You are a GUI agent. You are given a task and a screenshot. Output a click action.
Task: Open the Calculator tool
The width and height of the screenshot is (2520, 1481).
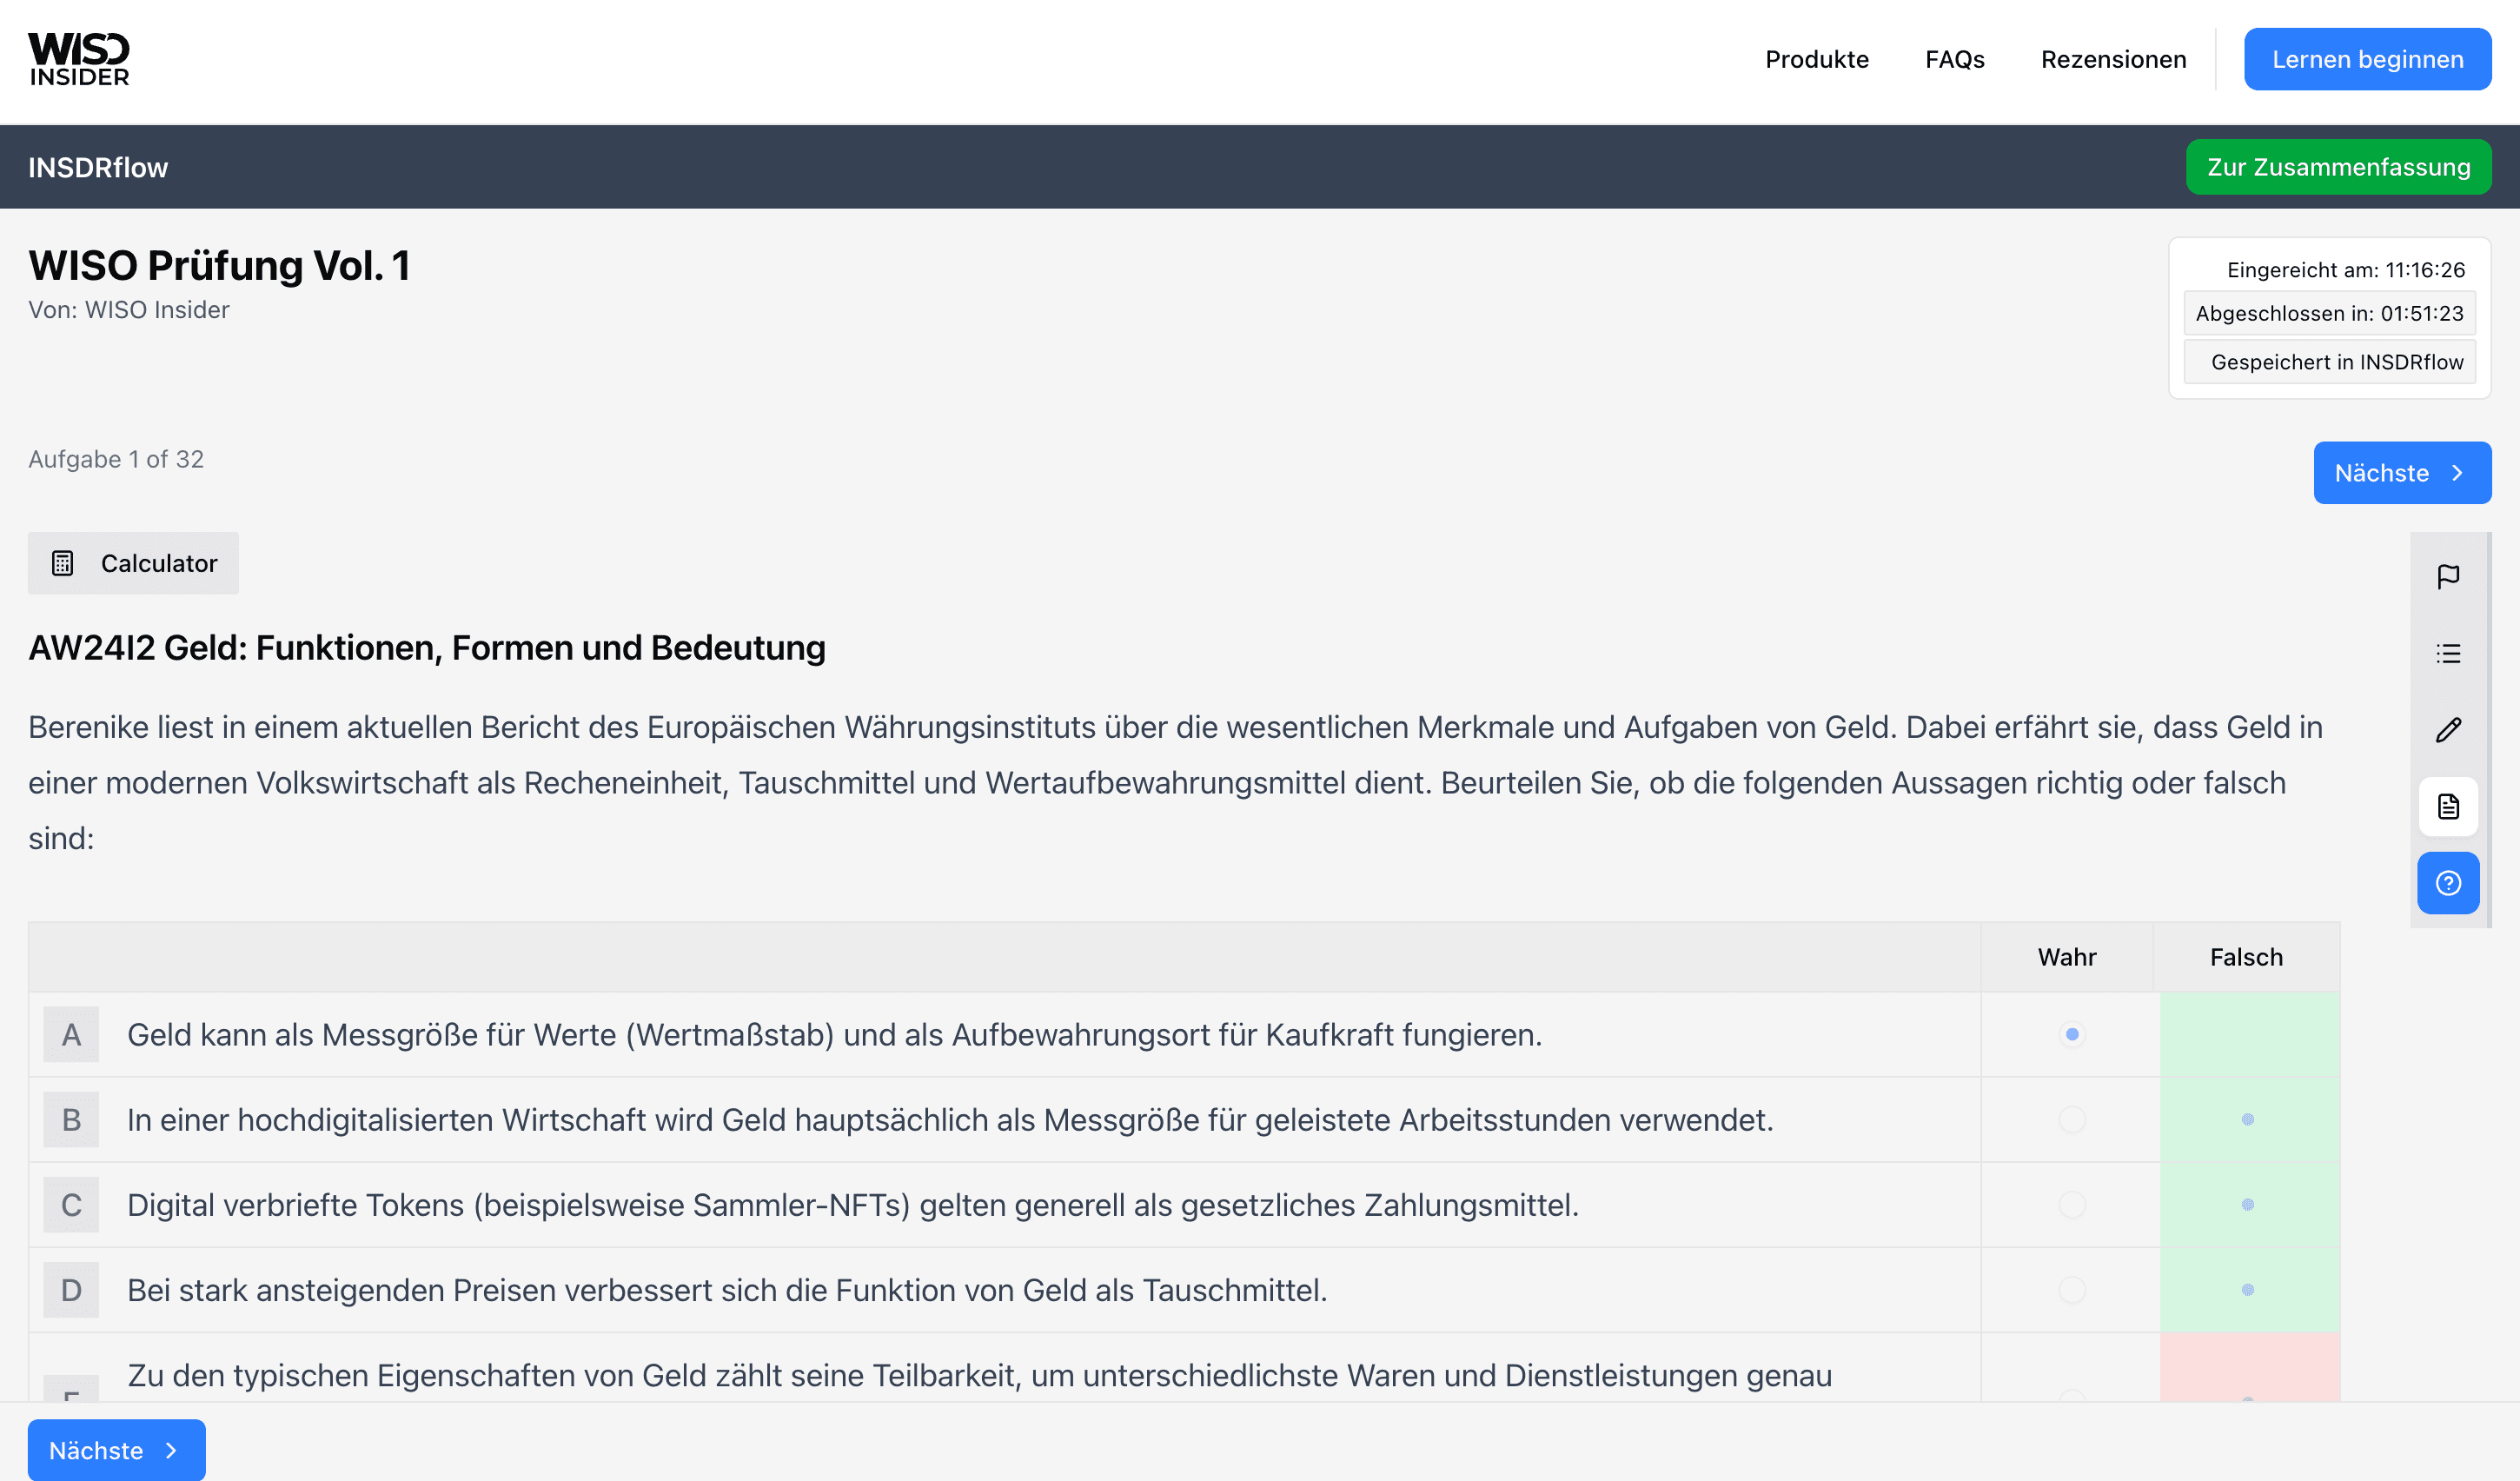point(133,563)
